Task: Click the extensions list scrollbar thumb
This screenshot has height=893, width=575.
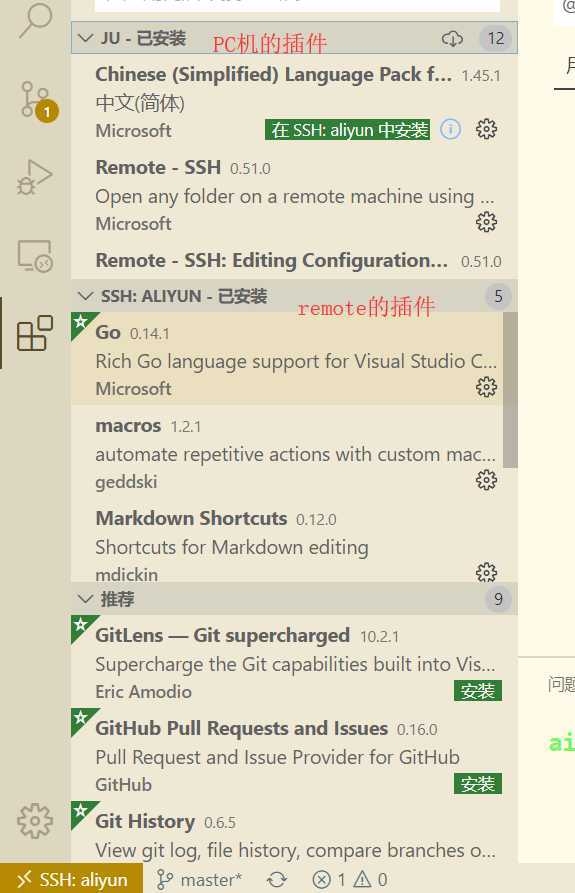Action: [x=511, y=390]
